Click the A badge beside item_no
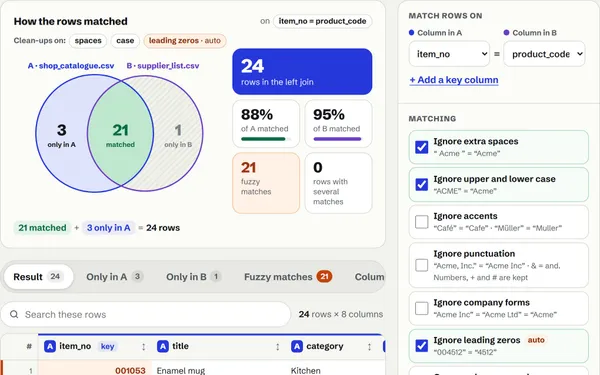Screen dimensions: 600x375 (x=50, y=346)
